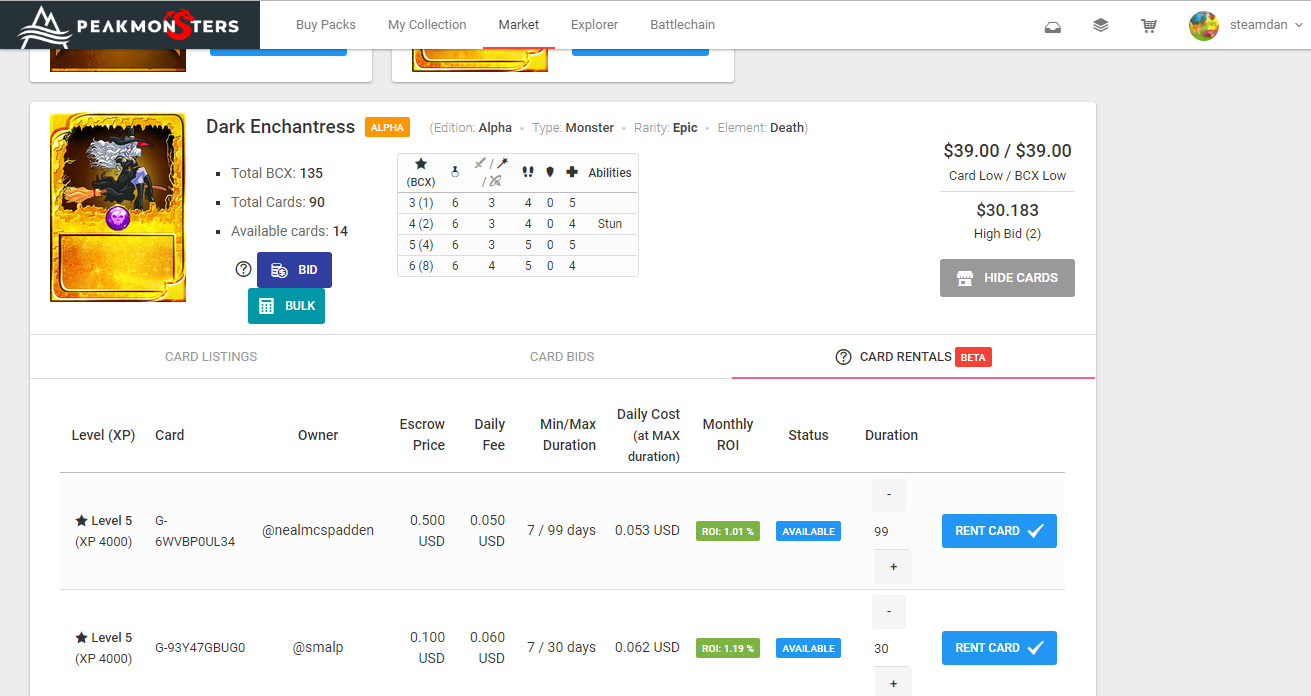Click card ID G-6WVBP0UL34

(x=195, y=531)
